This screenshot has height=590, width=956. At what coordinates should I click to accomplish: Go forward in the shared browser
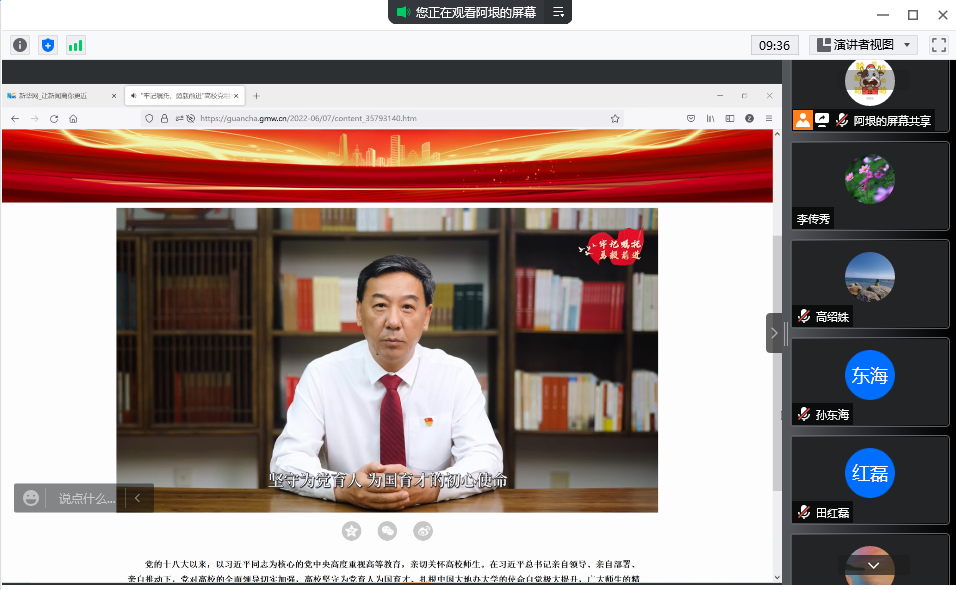click(35, 118)
